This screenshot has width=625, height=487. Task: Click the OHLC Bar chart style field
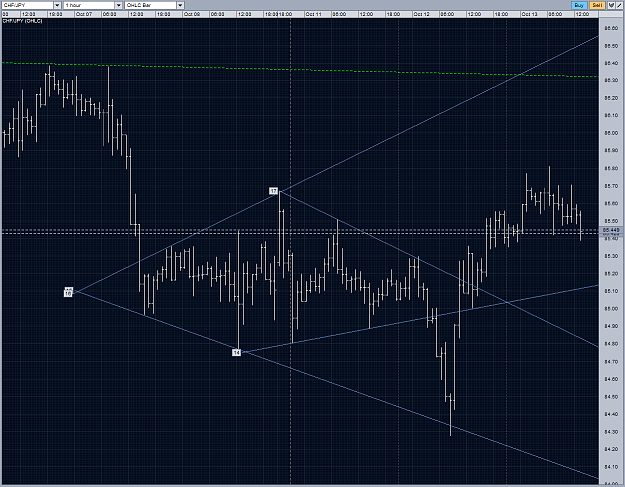tap(151, 5)
